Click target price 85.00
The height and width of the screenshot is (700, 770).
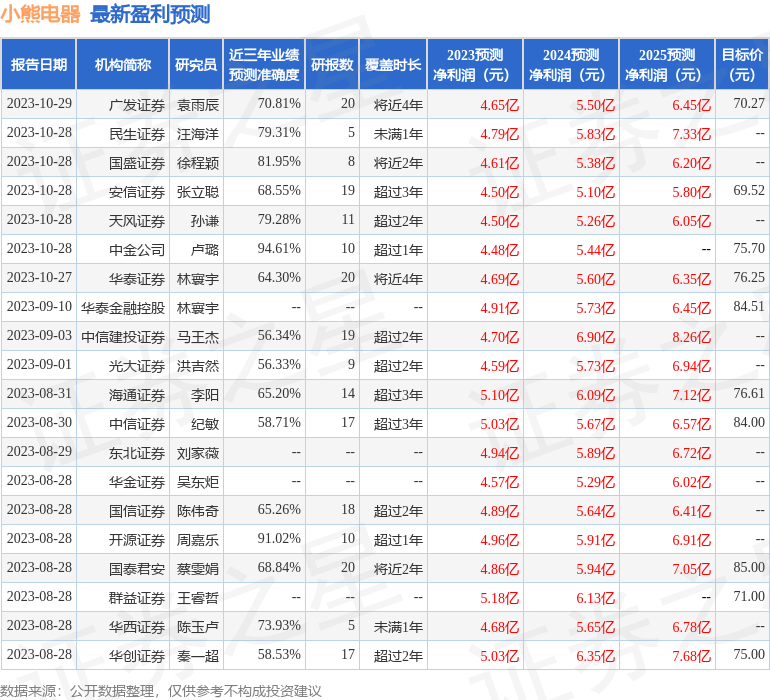click(x=749, y=567)
